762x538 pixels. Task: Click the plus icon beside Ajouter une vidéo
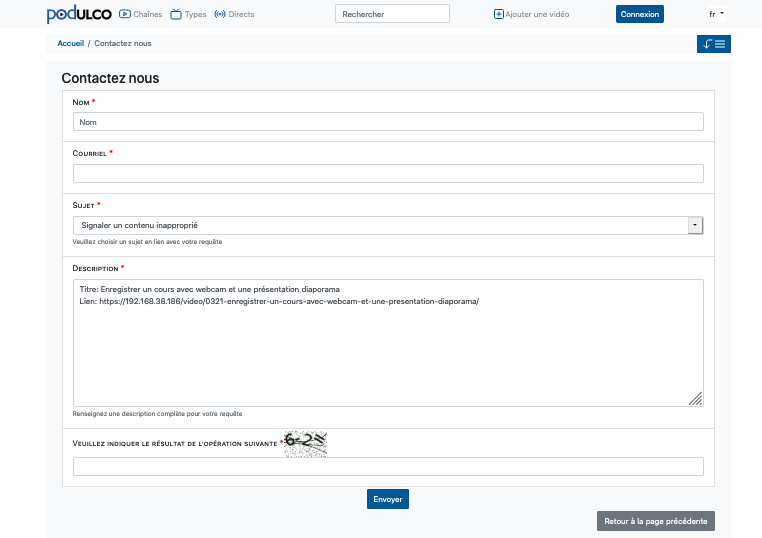499,14
